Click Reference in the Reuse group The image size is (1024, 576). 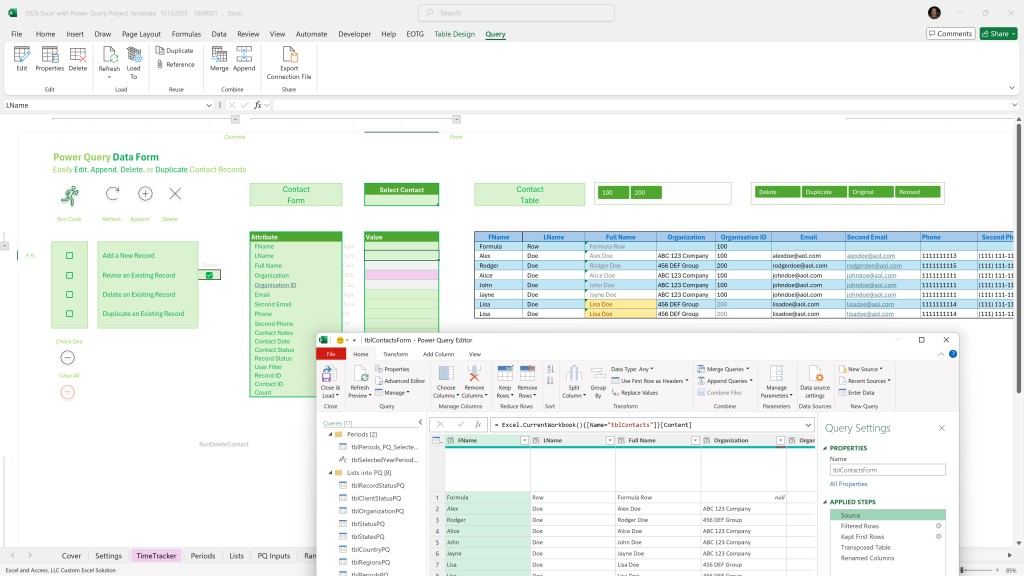point(175,64)
